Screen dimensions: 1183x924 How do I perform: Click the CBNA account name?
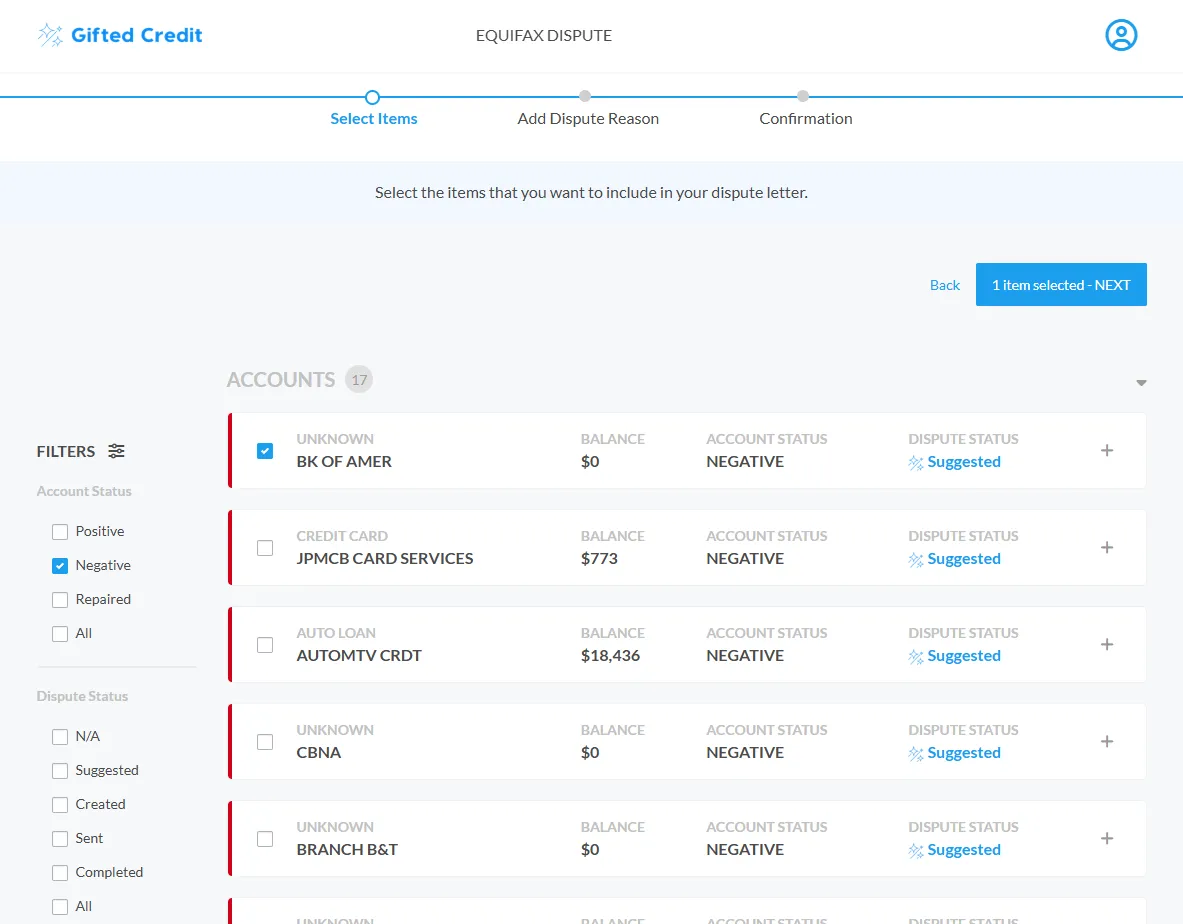(318, 753)
